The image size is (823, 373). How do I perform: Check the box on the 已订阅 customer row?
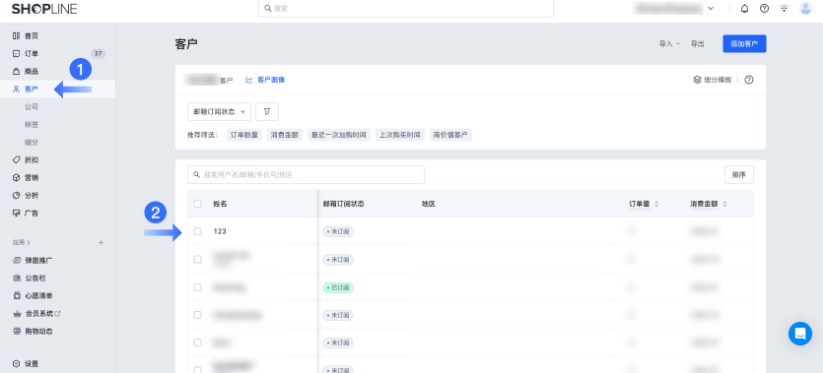pos(197,287)
